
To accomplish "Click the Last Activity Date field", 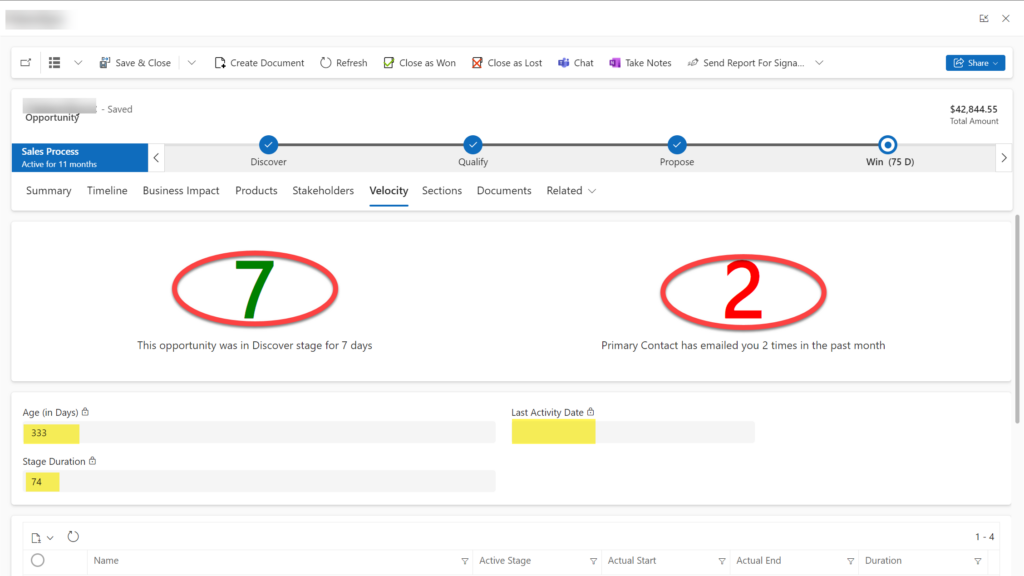I will click(x=633, y=432).
